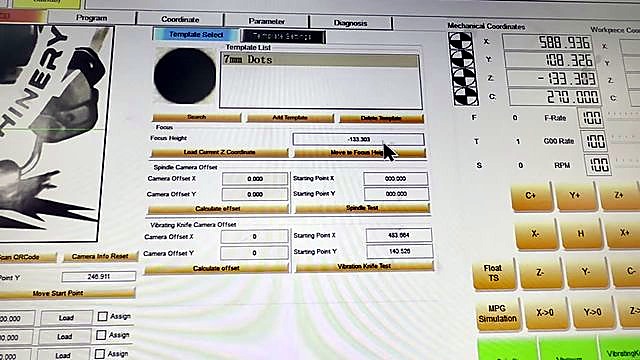Click the second Load button
This screenshot has width=640, height=360.
pyautogui.click(x=64, y=337)
